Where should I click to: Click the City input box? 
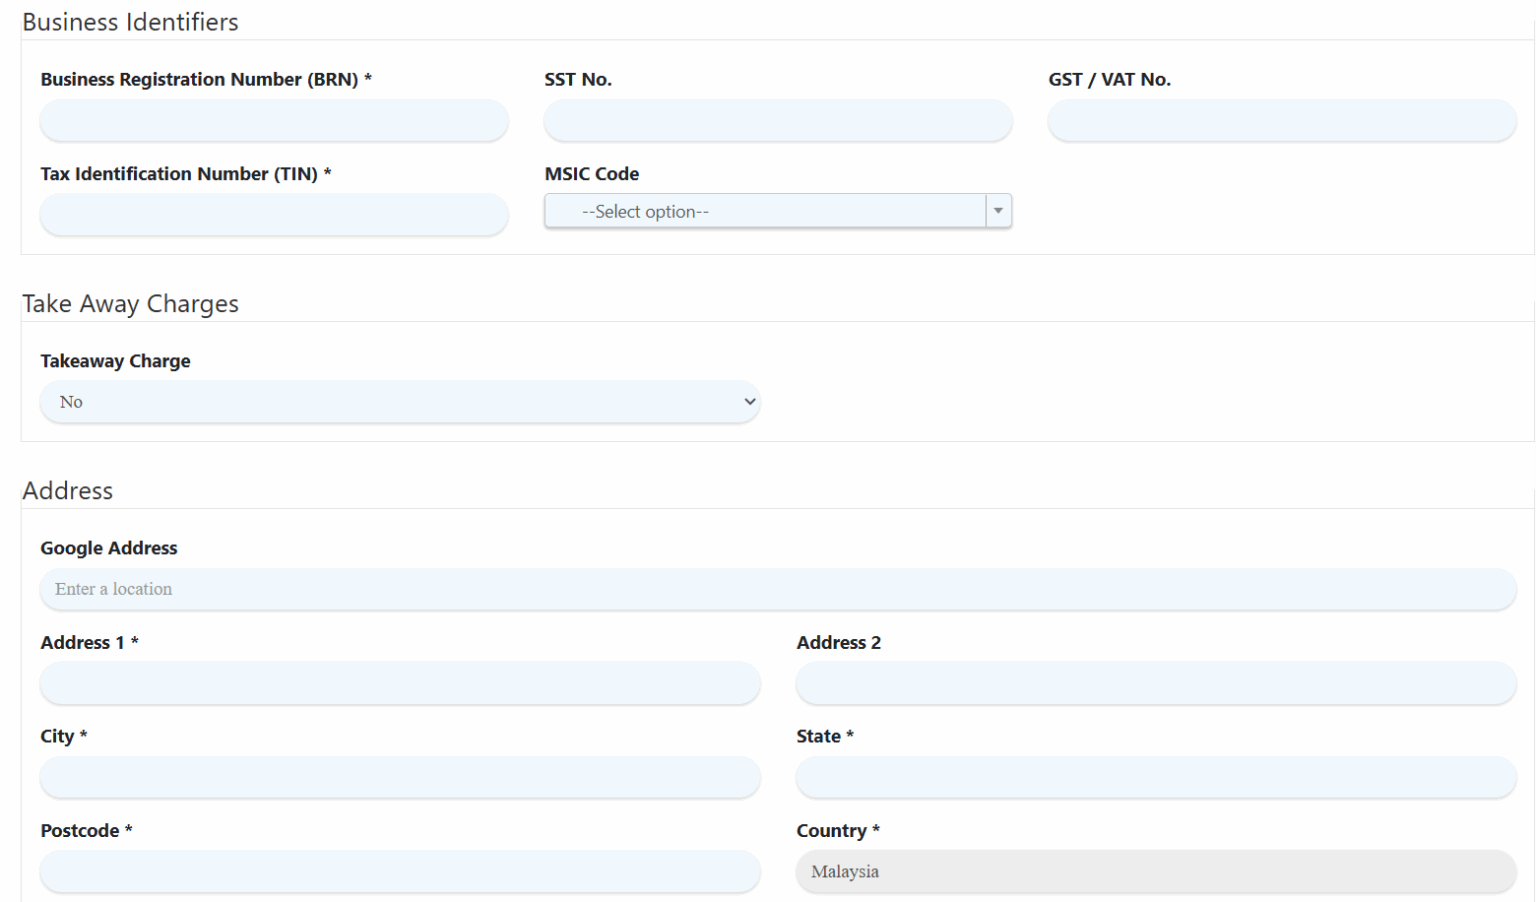click(400, 777)
